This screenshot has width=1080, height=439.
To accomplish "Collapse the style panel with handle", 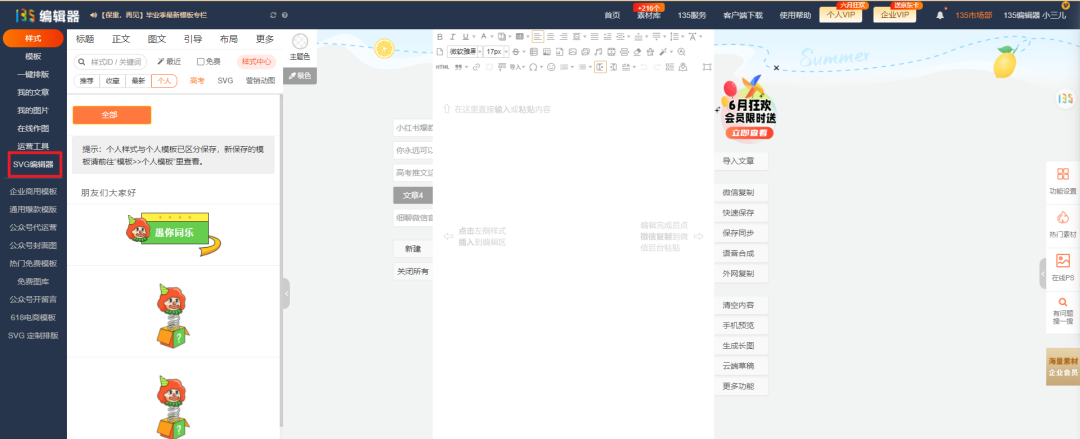I will coord(286,294).
